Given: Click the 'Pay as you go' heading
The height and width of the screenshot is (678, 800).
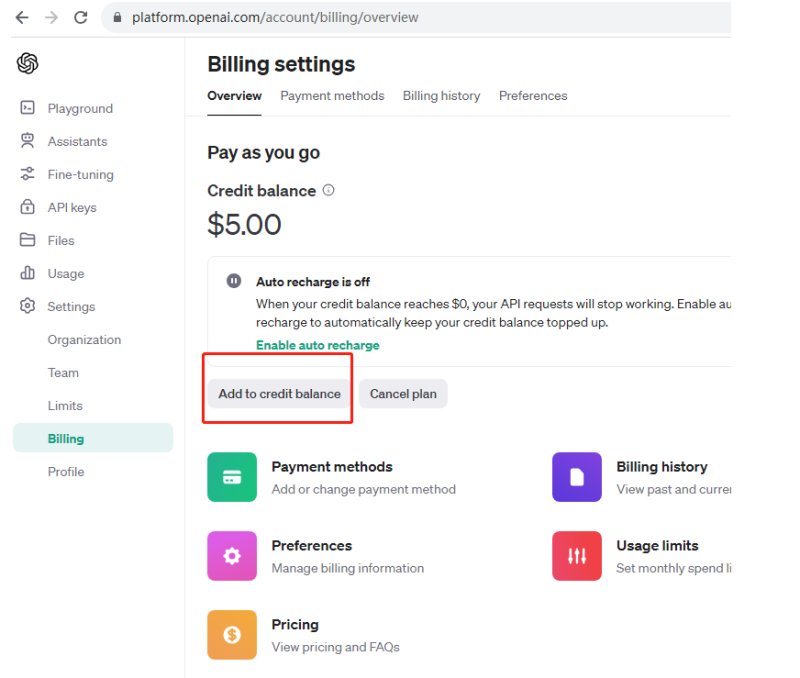Looking at the screenshot, I should (x=264, y=153).
